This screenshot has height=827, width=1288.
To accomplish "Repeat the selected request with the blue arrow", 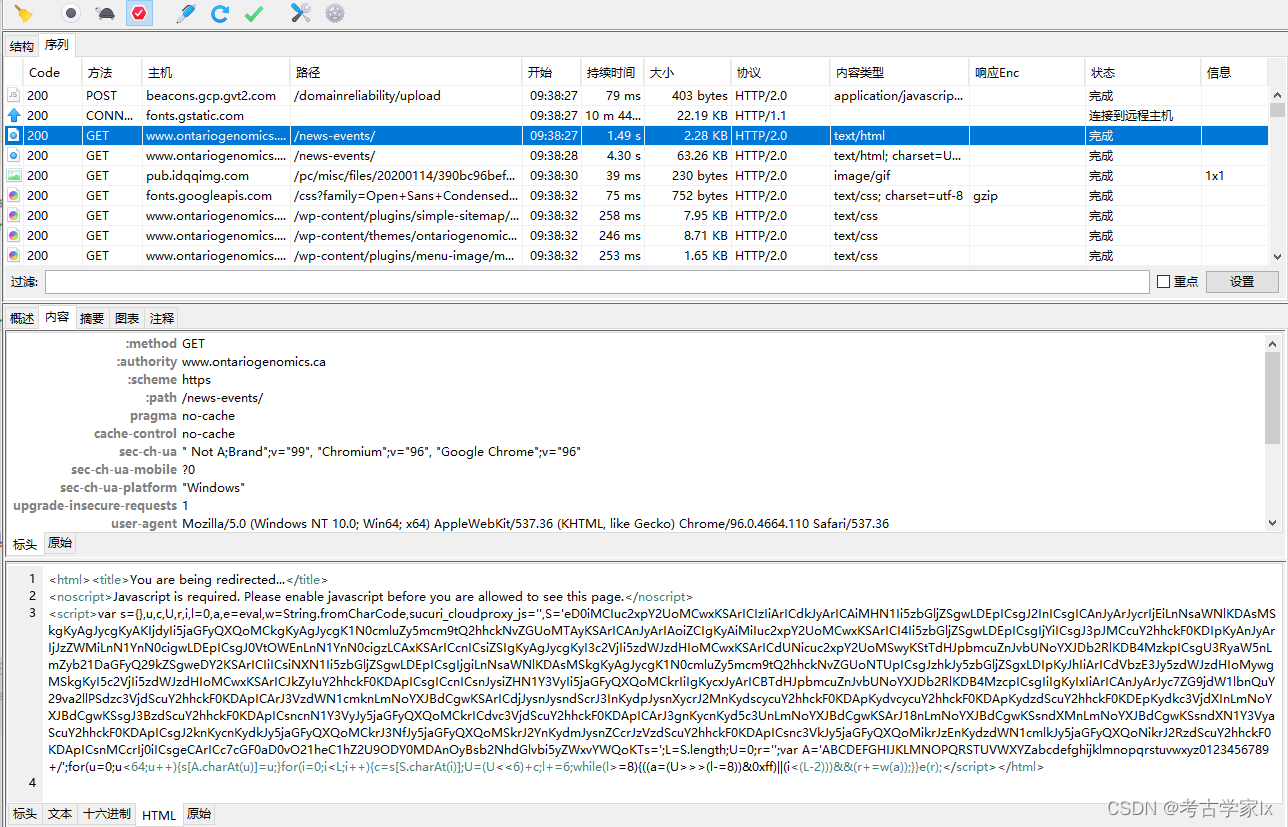I will point(220,13).
